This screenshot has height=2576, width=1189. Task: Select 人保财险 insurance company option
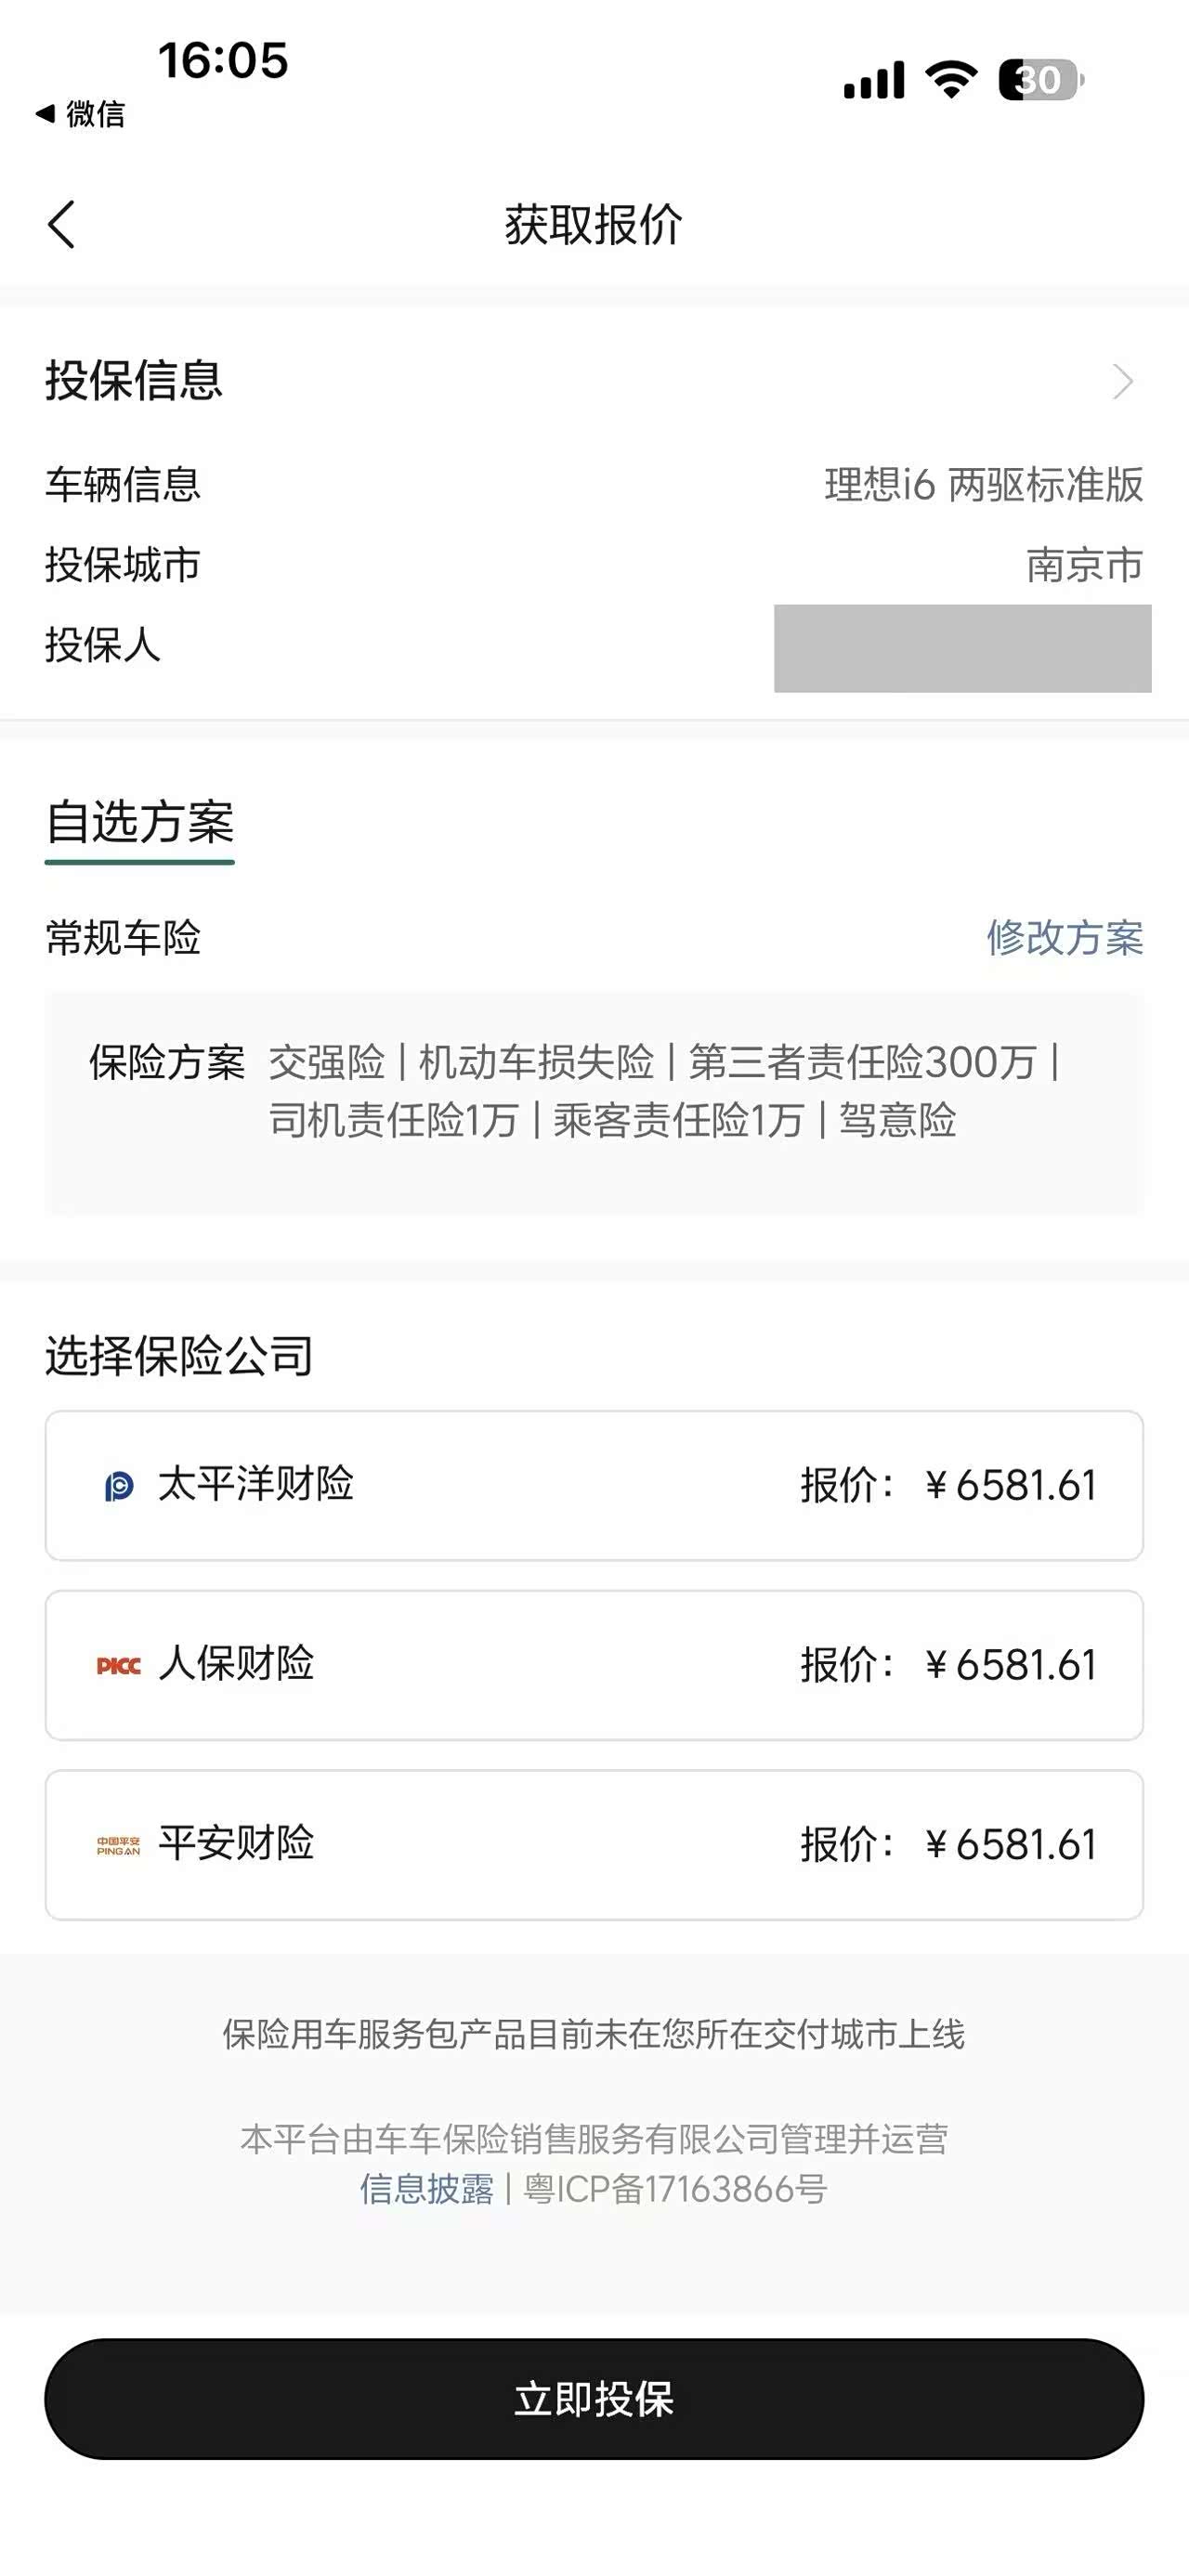(594, 1665)
